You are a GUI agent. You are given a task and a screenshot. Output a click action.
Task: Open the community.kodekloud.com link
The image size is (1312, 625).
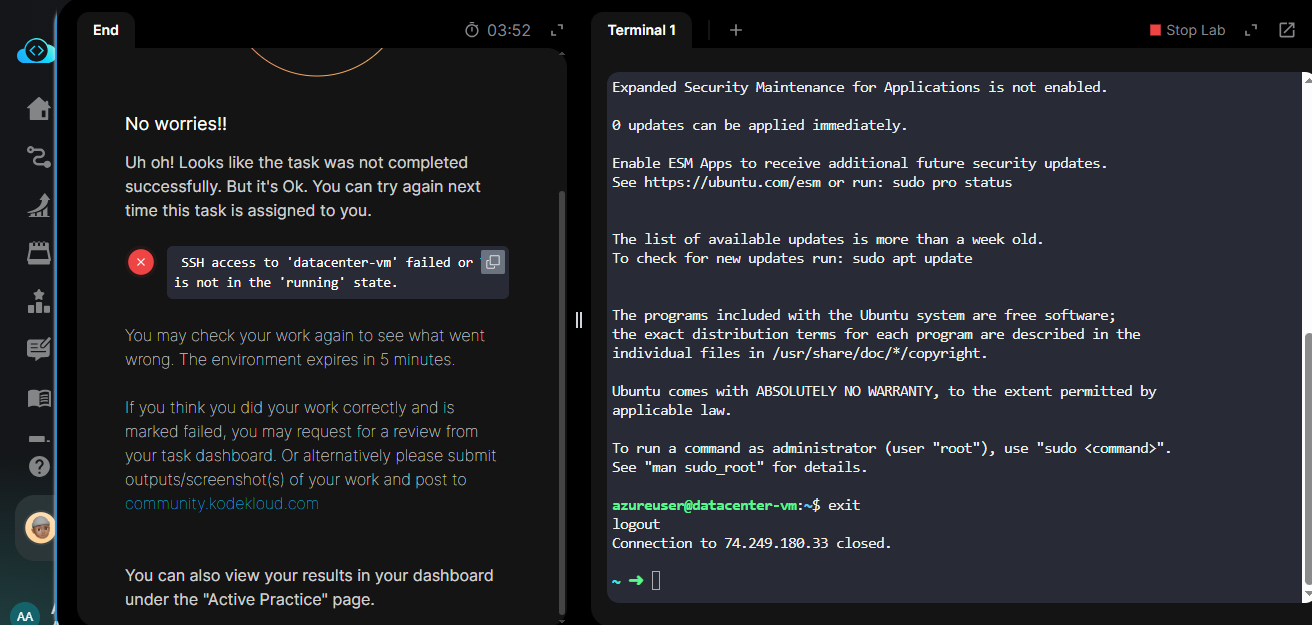pos(222,503)
